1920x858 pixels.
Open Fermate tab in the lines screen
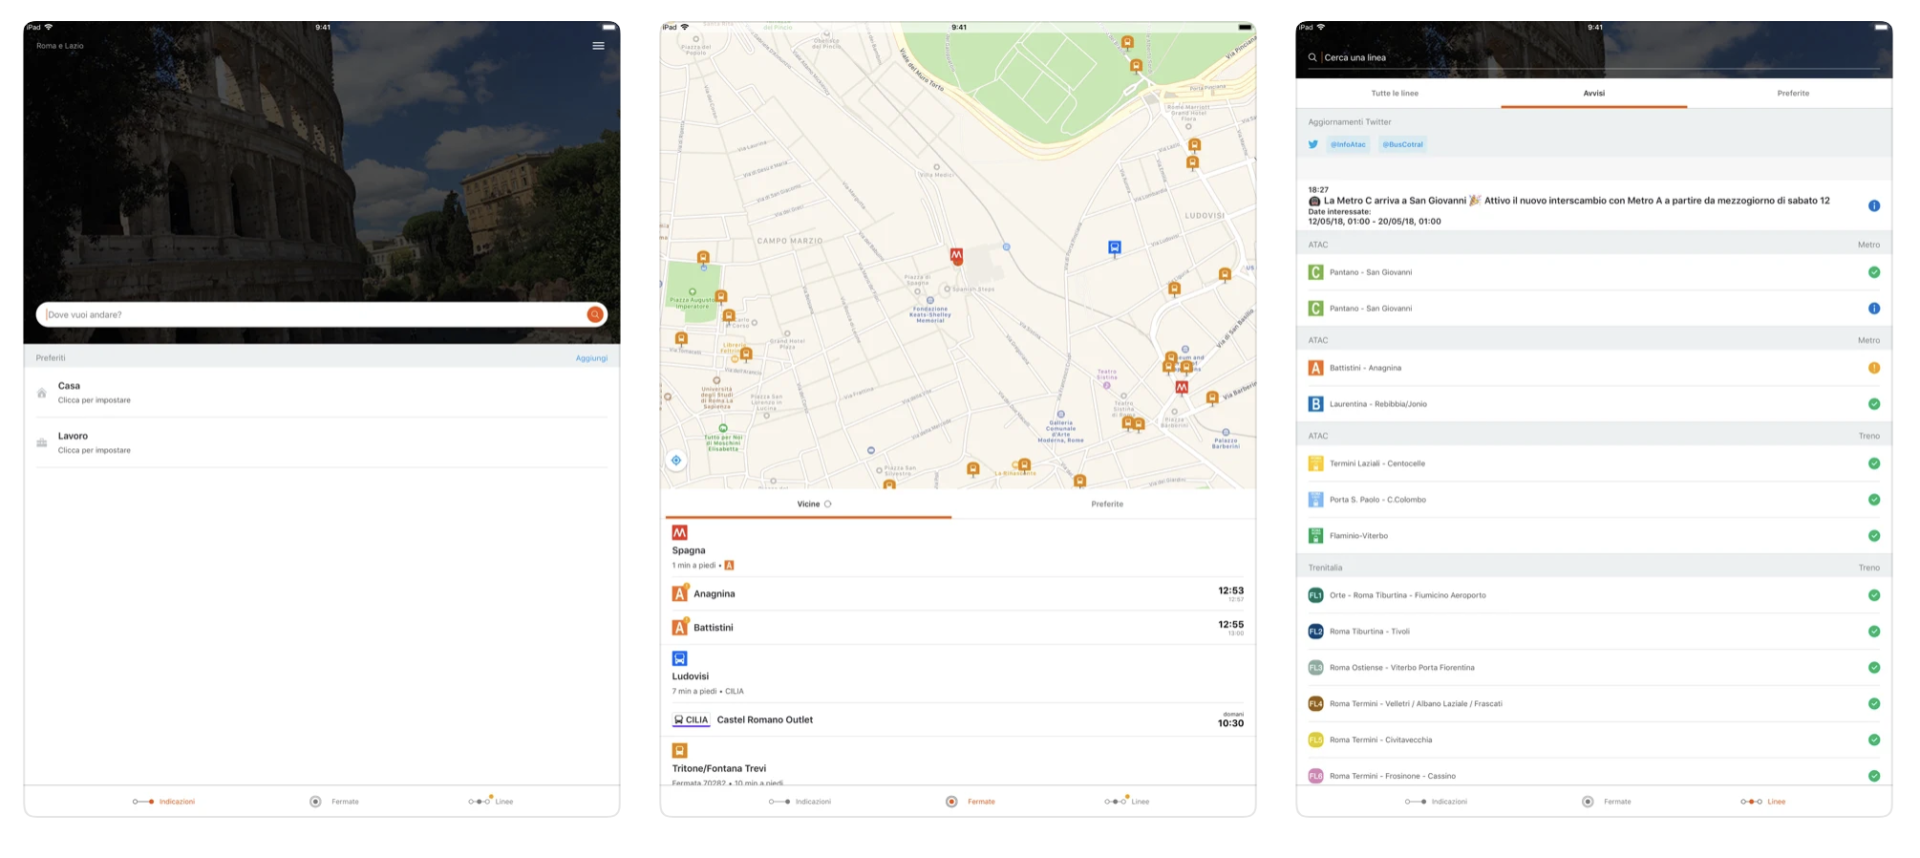coord(1606,802)
